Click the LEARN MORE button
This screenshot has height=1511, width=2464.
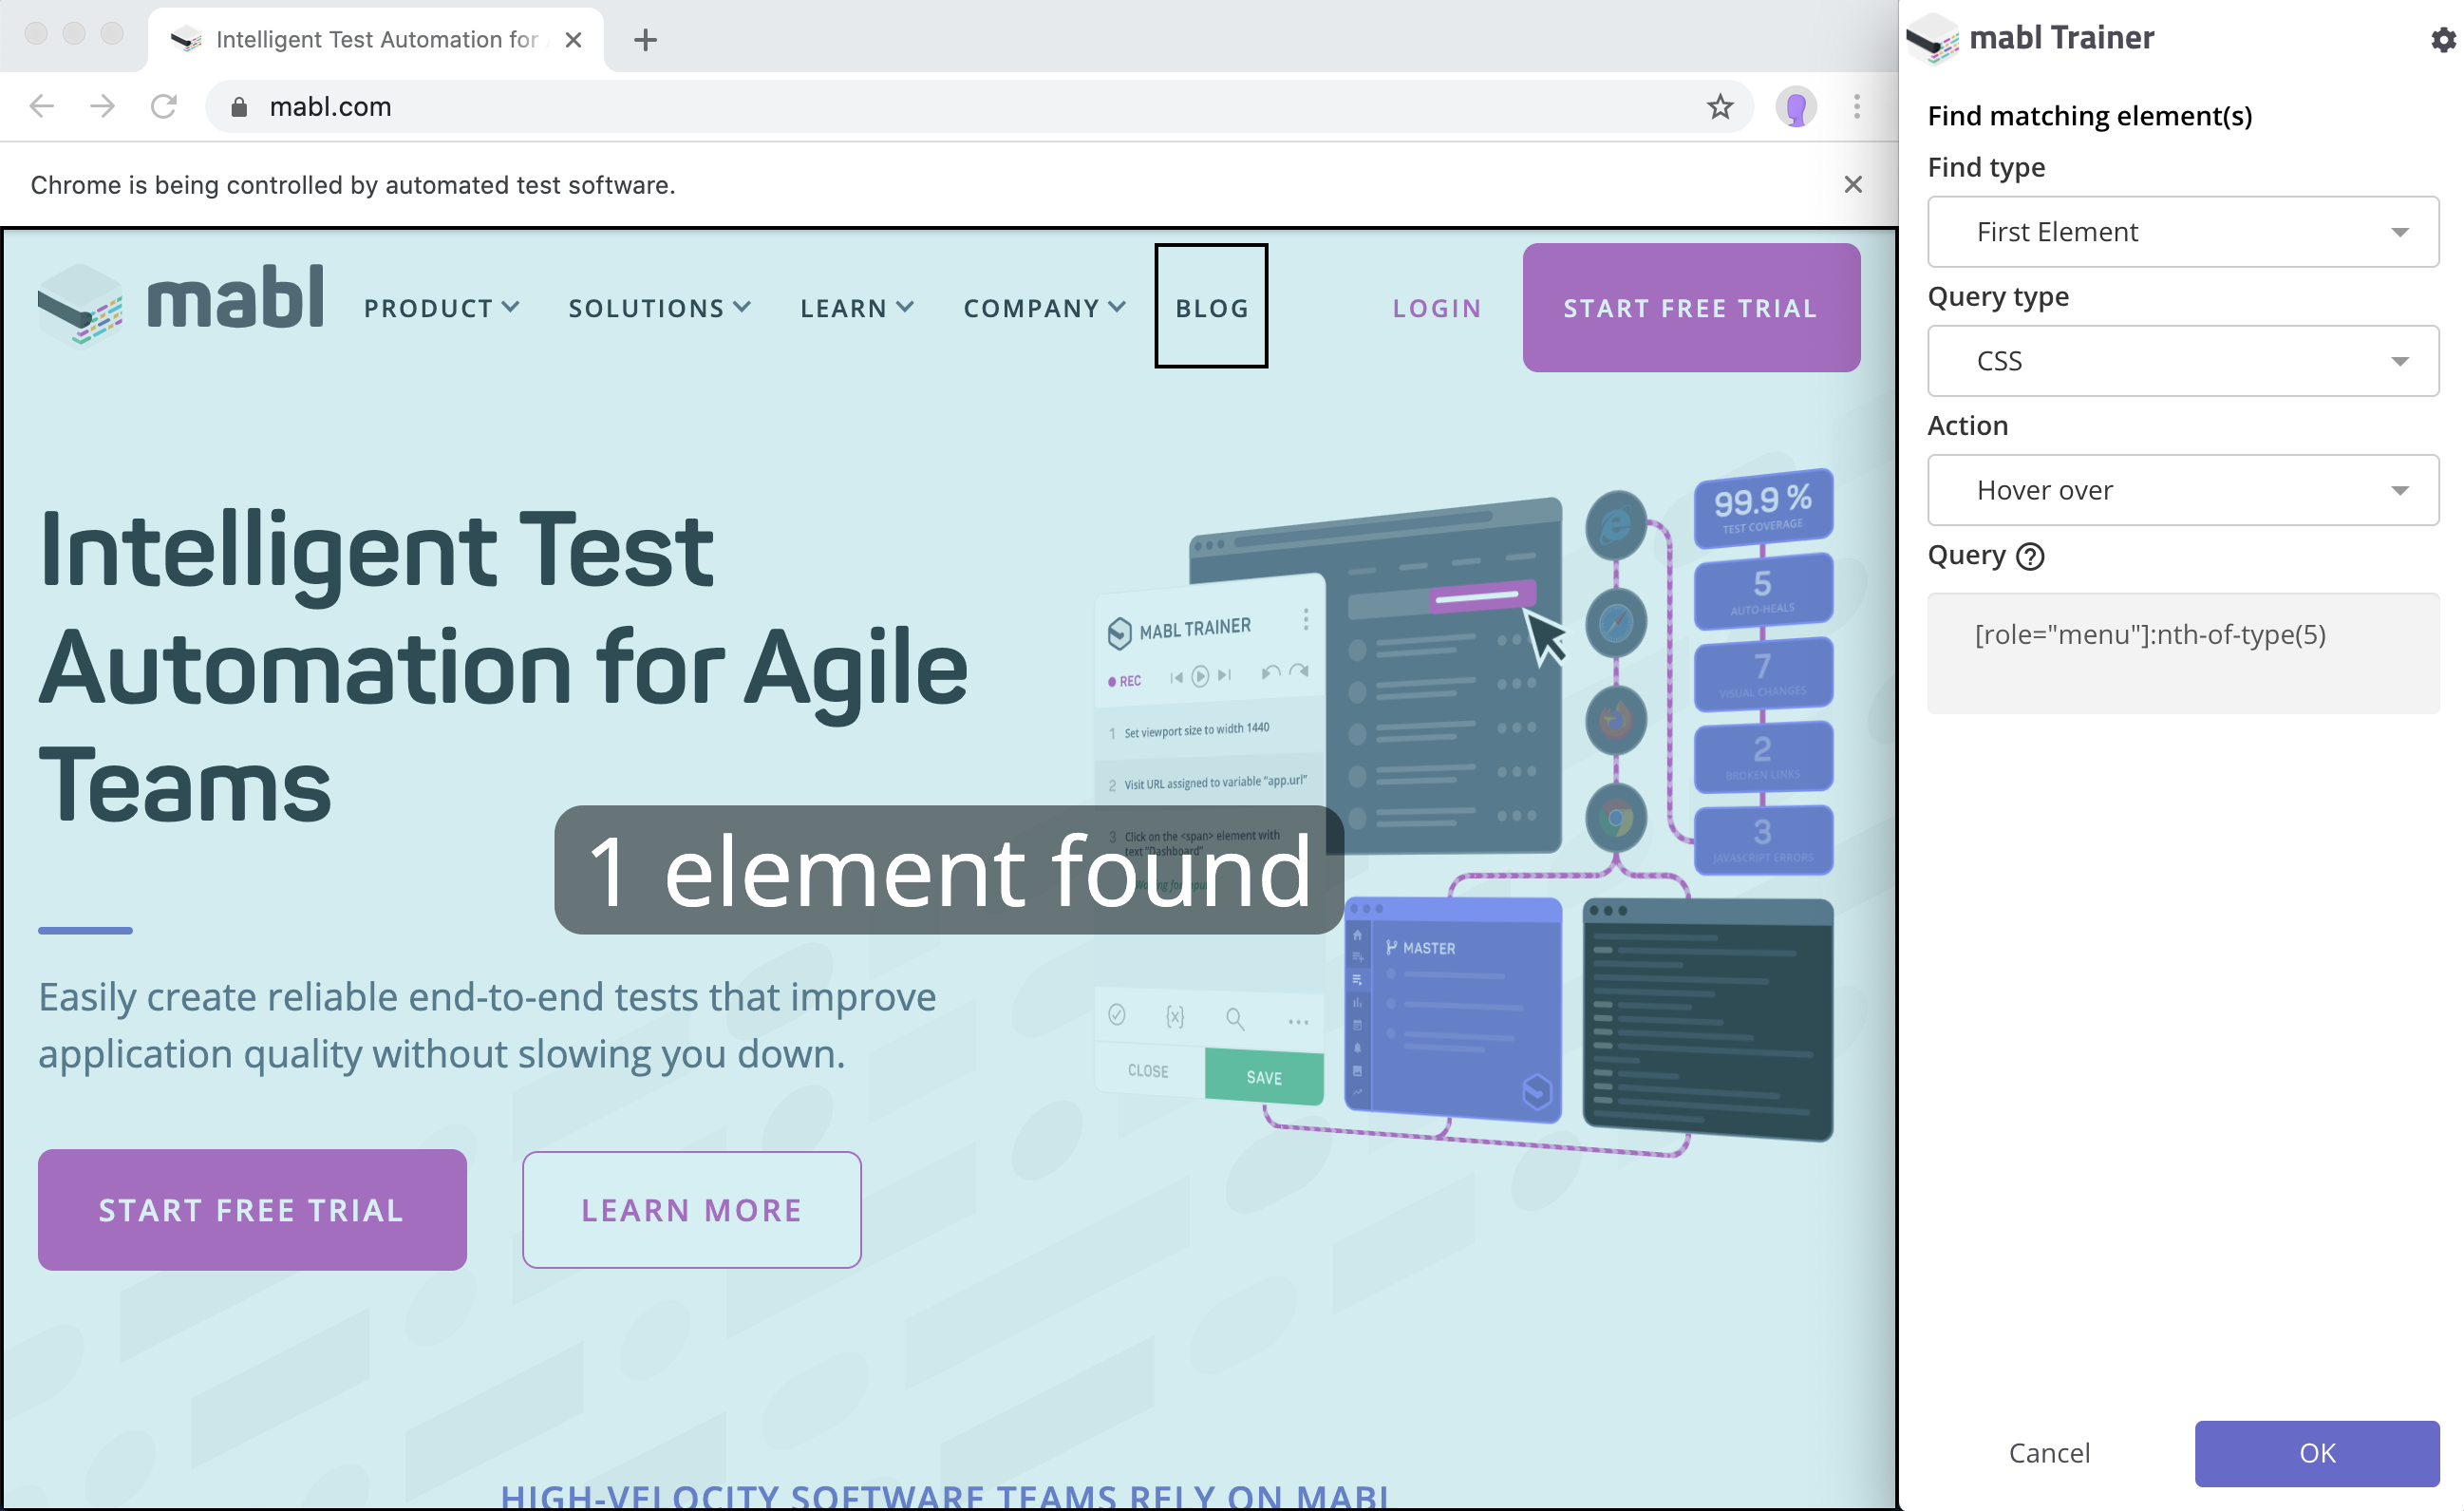click(691, 1210)
